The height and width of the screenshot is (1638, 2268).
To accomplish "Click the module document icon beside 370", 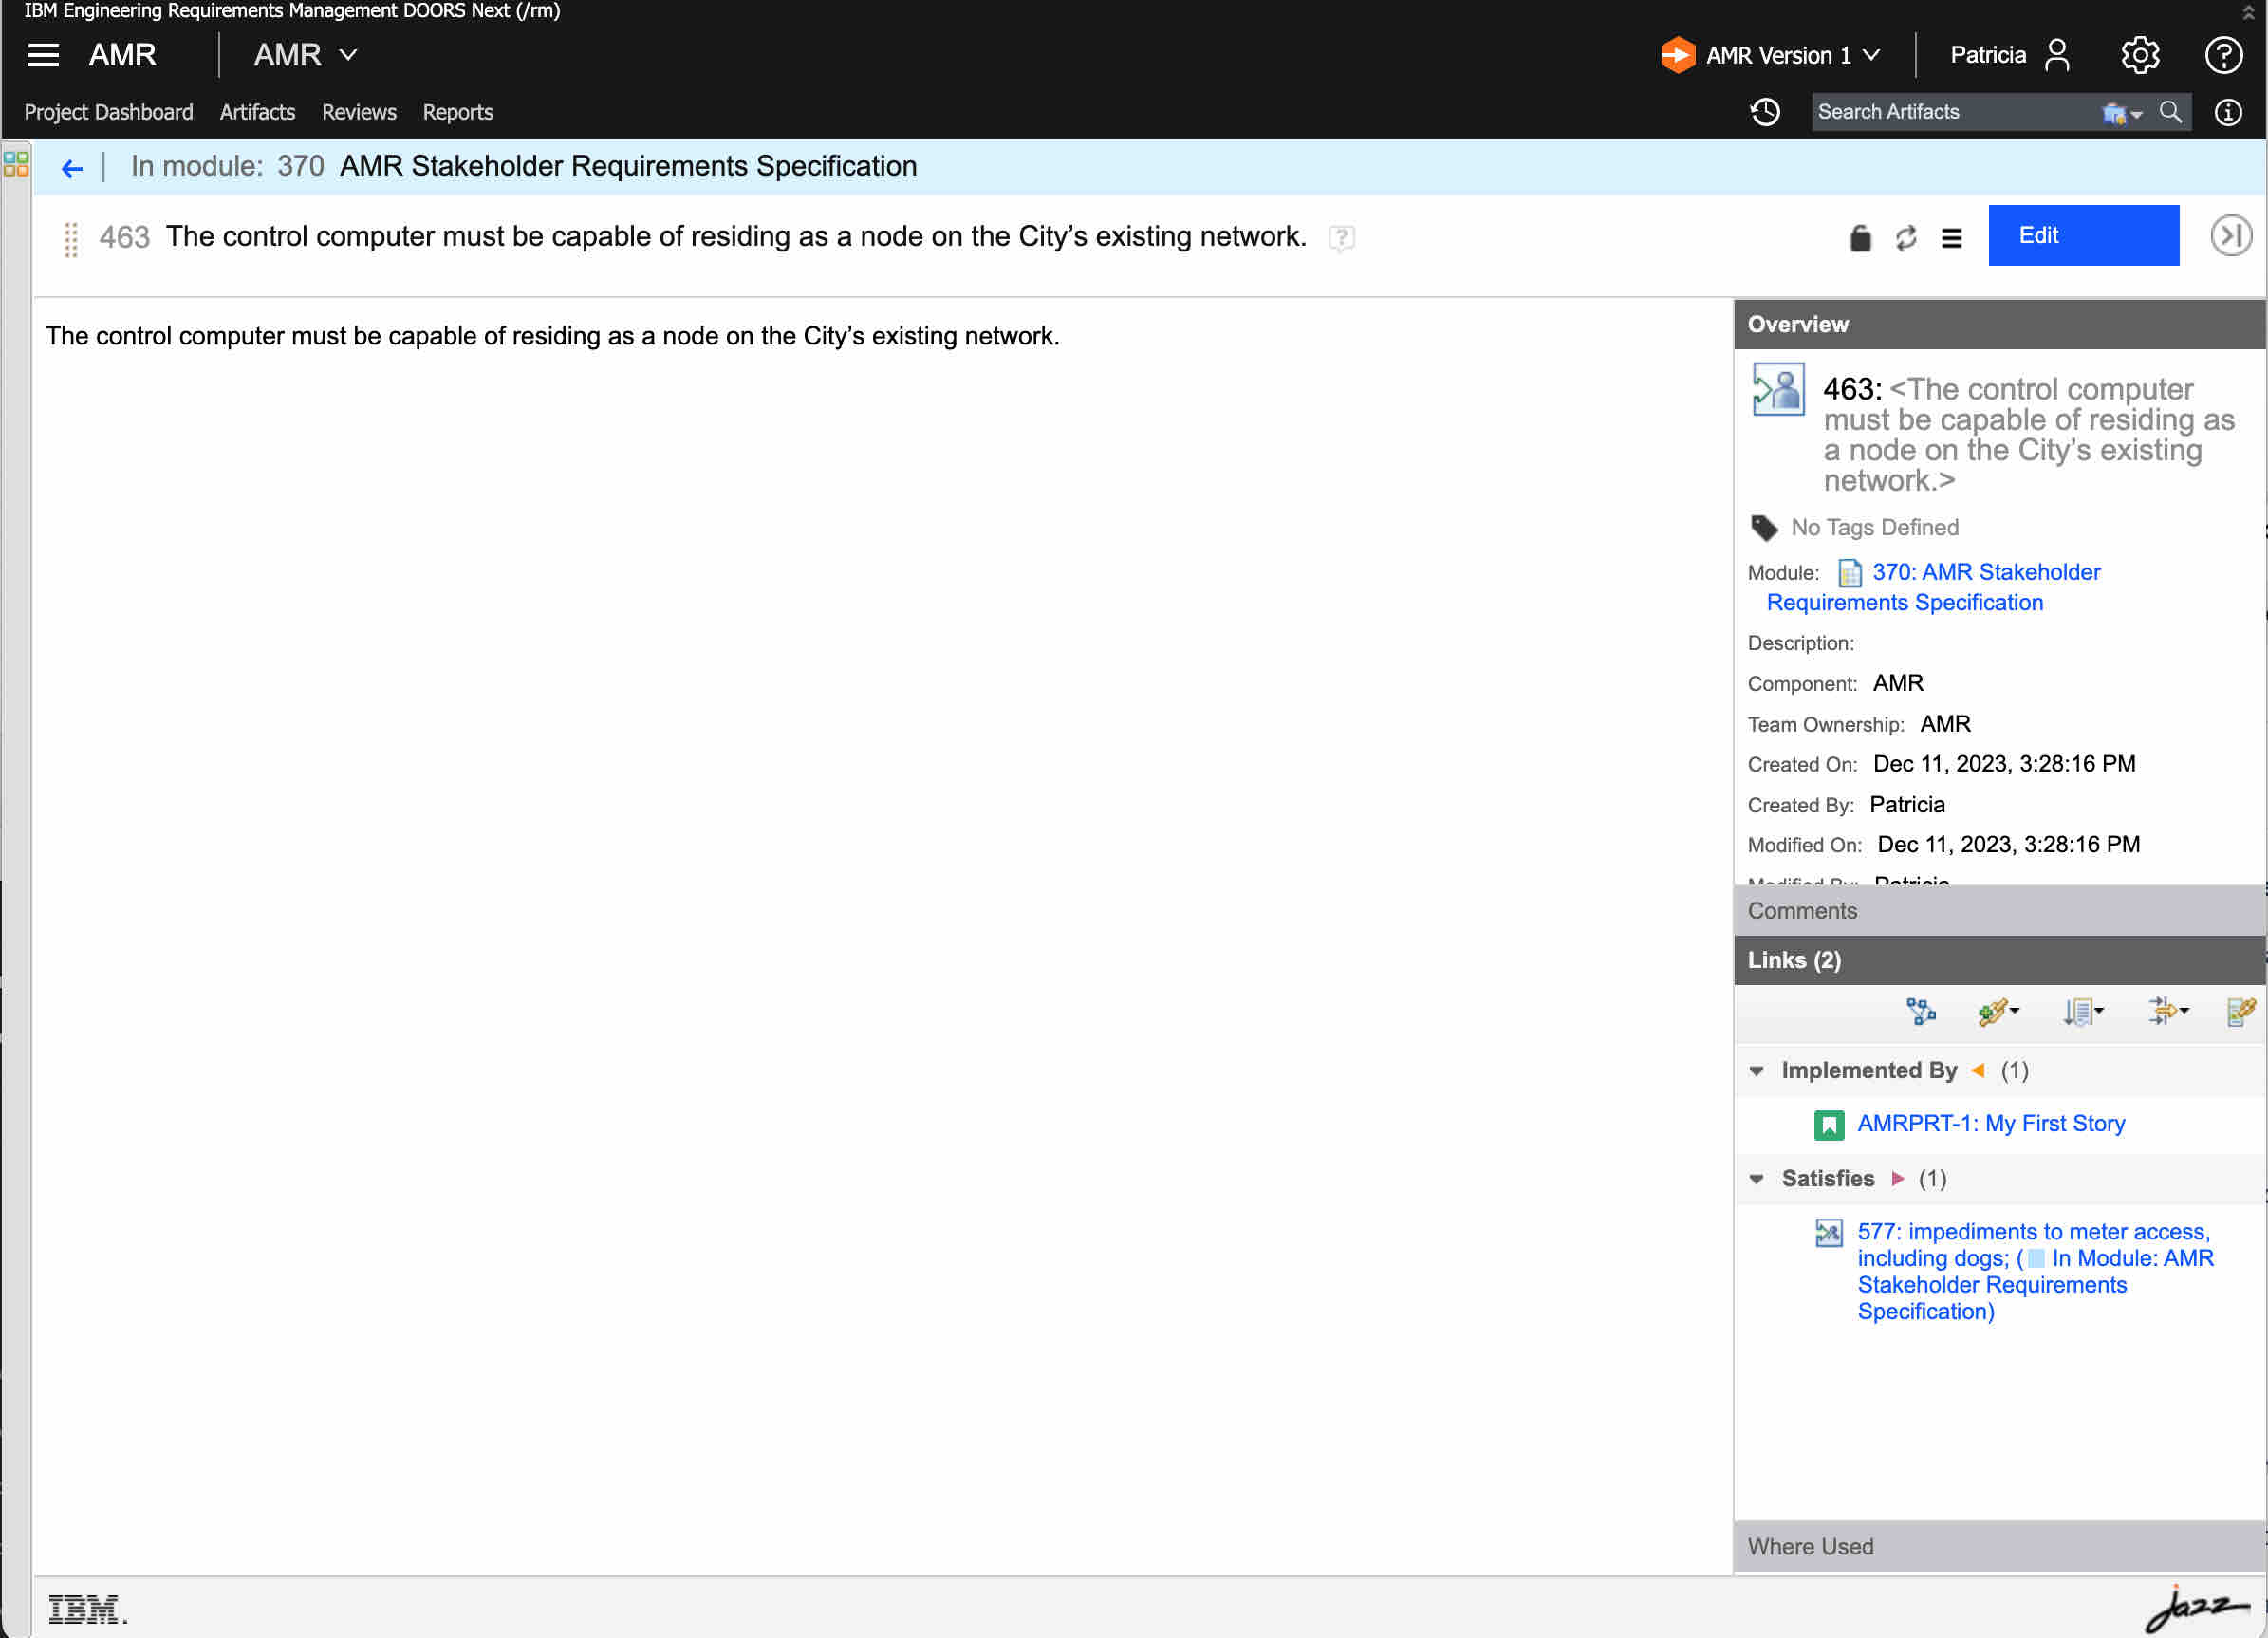I will [x=1850, y=573].
